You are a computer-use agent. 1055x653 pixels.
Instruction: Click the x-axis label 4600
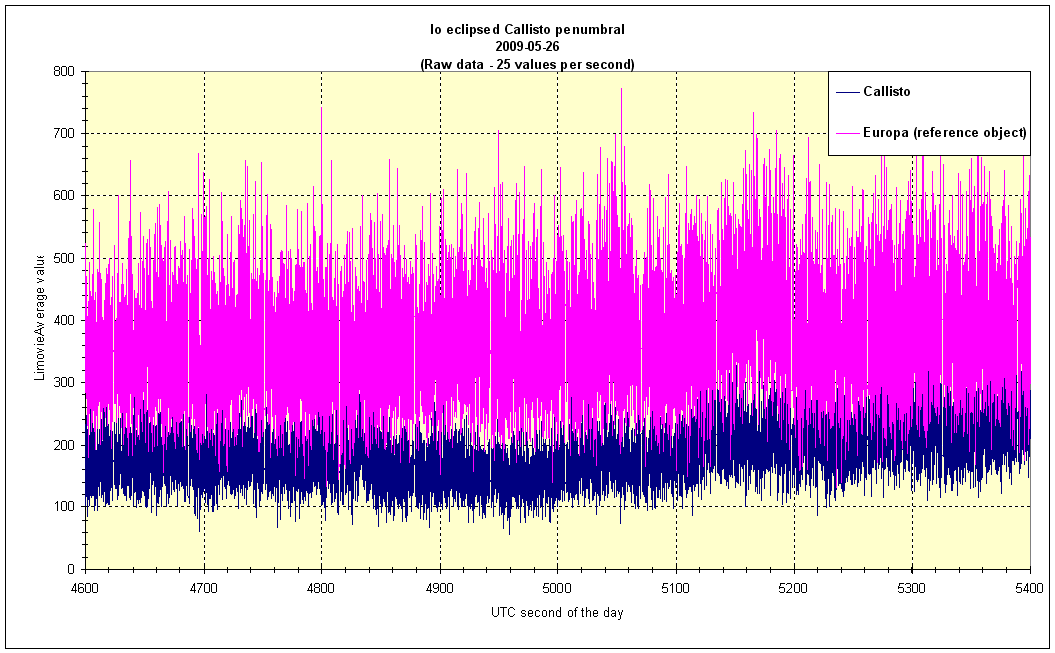point(85,588)
